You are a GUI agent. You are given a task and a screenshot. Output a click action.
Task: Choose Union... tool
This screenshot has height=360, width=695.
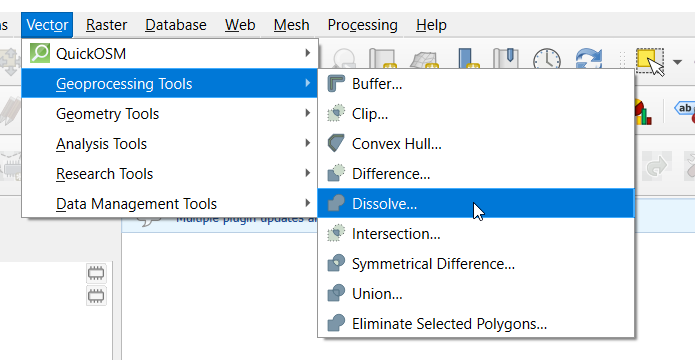(476, 293)
